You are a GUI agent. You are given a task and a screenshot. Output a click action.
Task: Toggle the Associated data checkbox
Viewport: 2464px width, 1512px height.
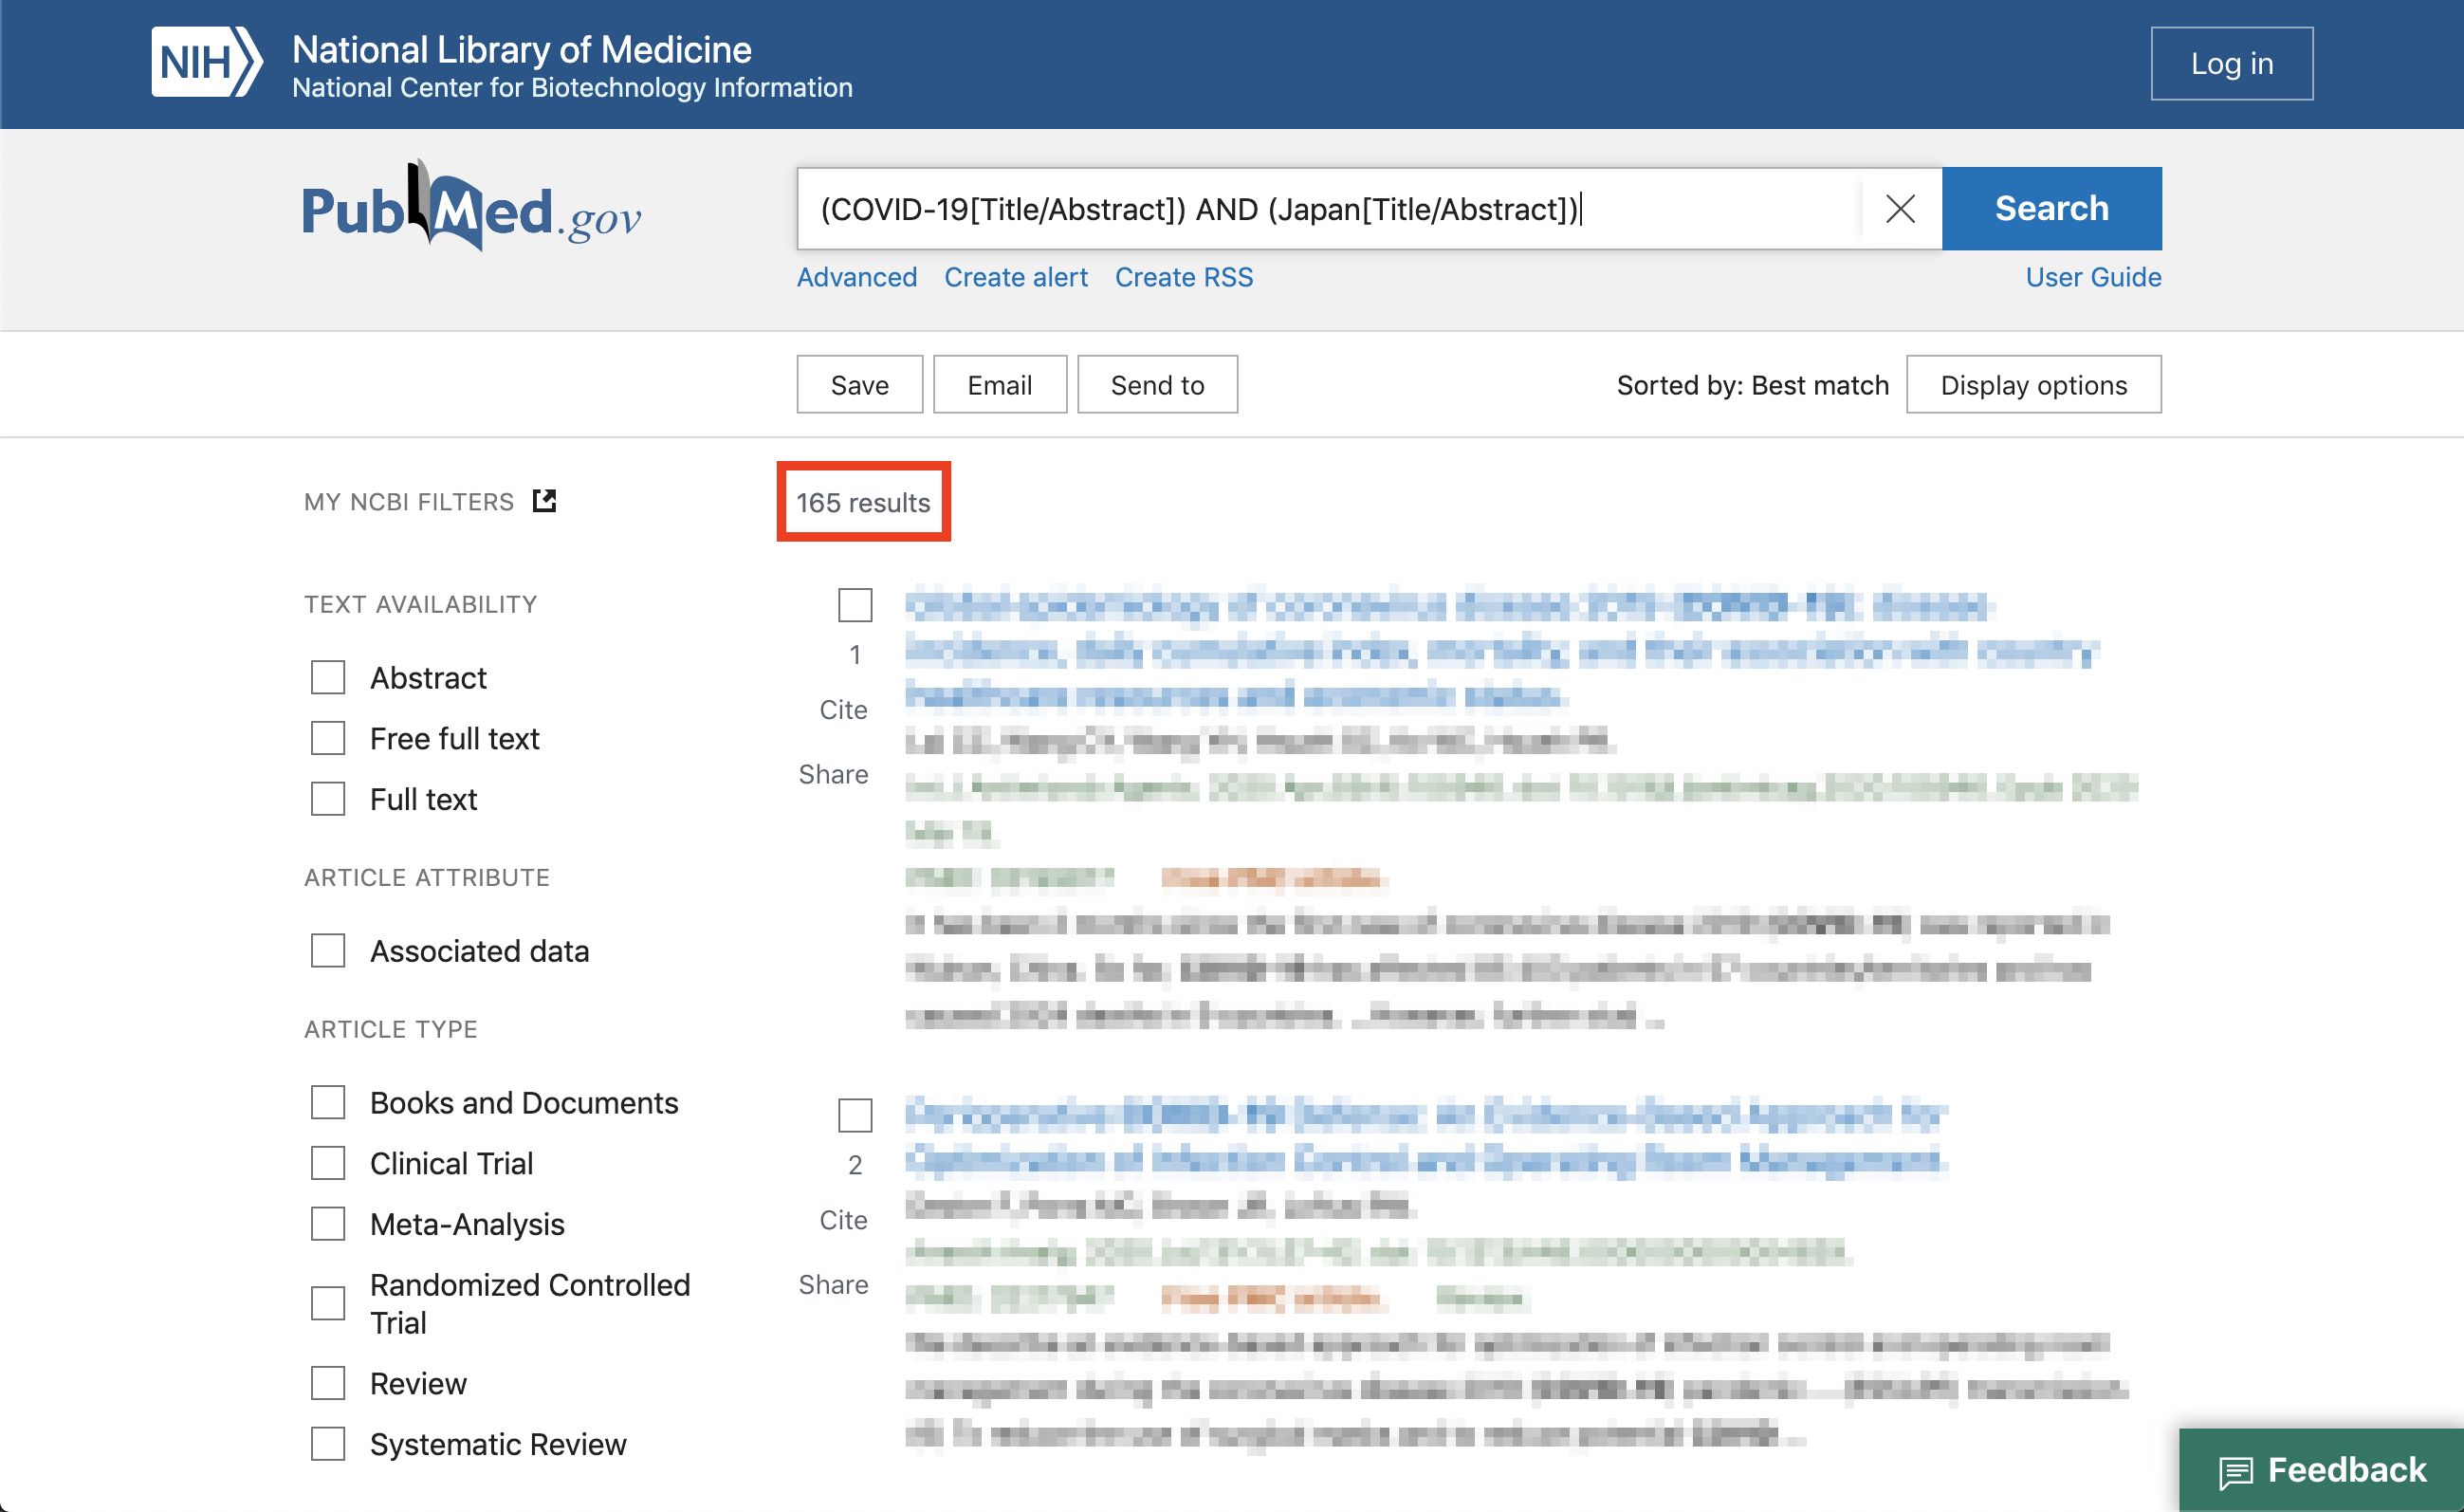point(328,951)
